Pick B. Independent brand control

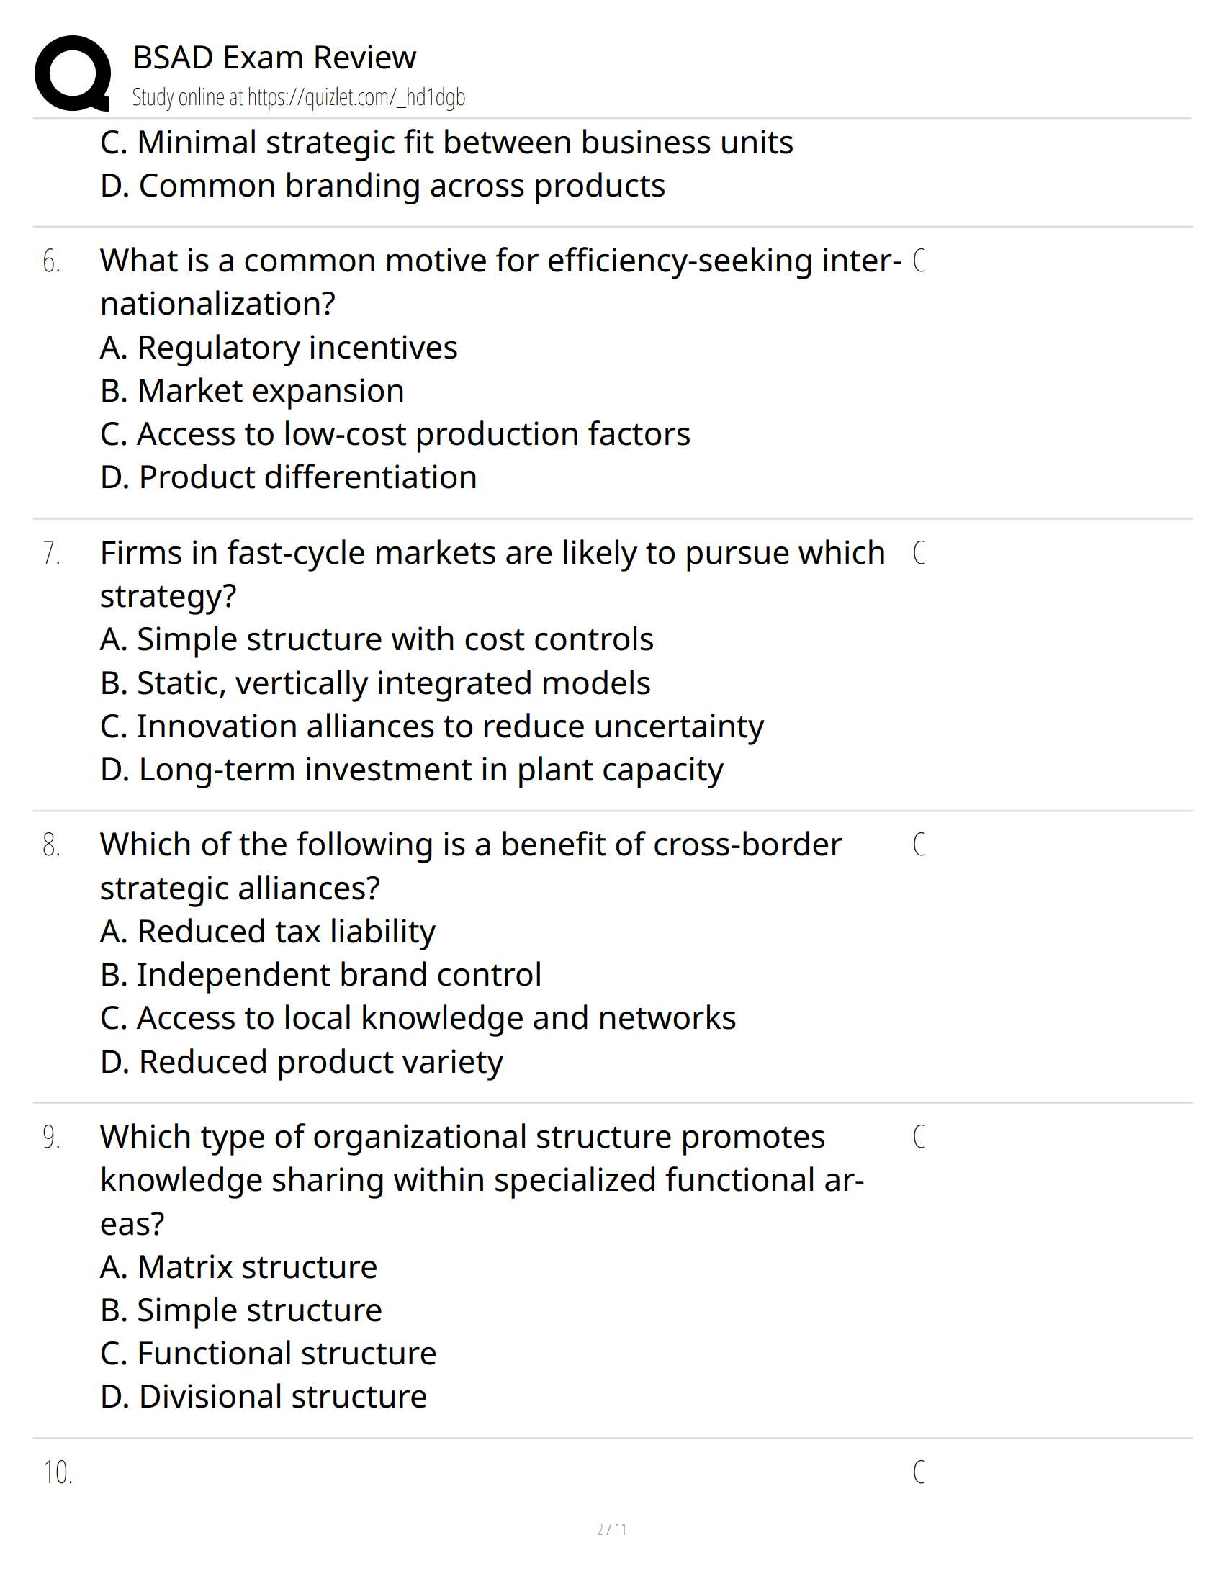pos(321,974)
